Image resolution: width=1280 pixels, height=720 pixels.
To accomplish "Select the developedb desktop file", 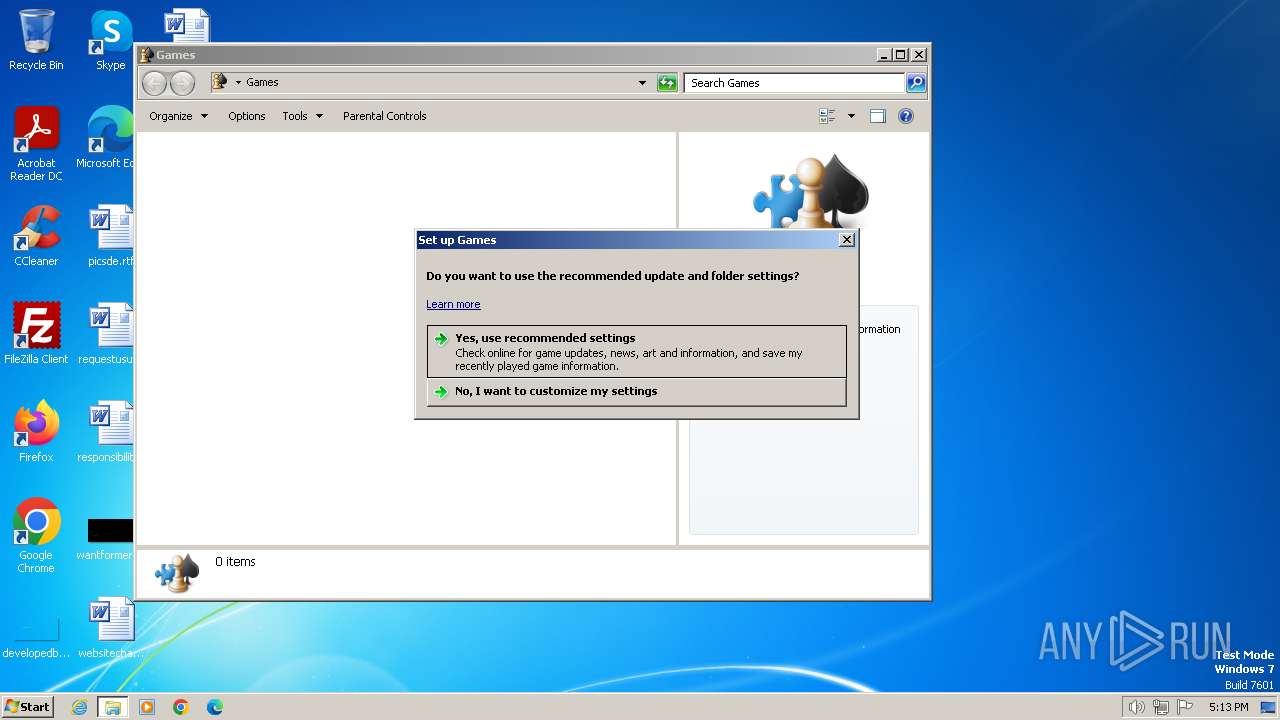I will [x=36, y=638].
